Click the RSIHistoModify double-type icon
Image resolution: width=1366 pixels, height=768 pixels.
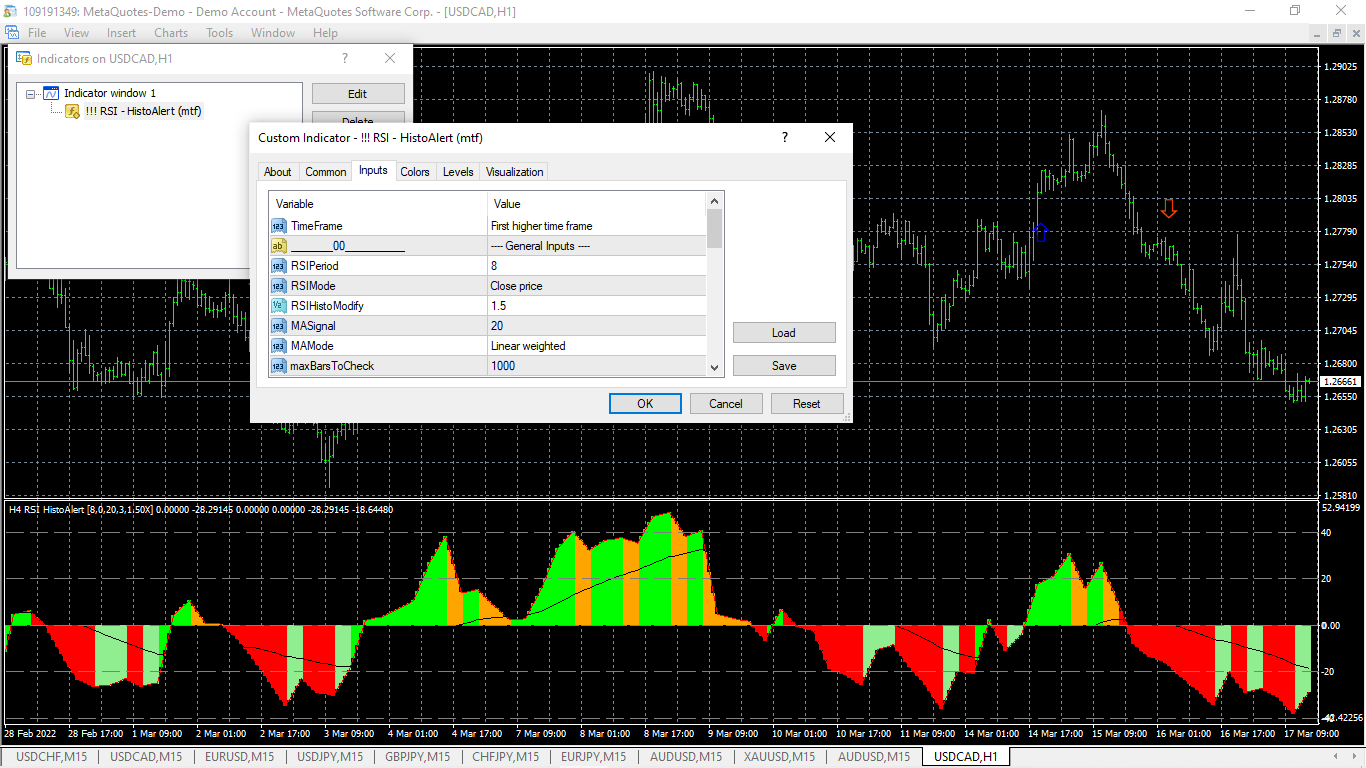click(278, 306)
